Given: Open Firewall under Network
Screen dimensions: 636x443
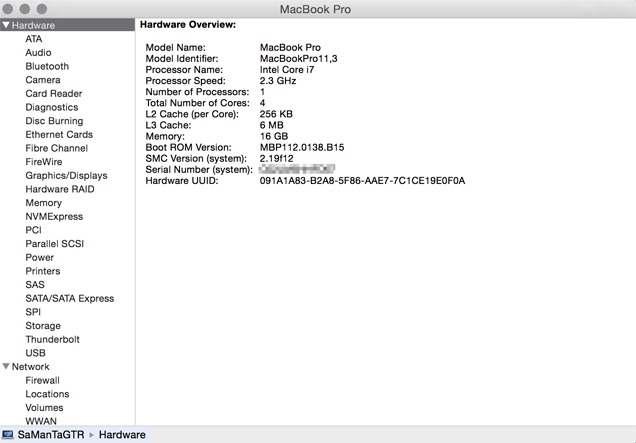Looking at the screenshot, I should [42, 381].
